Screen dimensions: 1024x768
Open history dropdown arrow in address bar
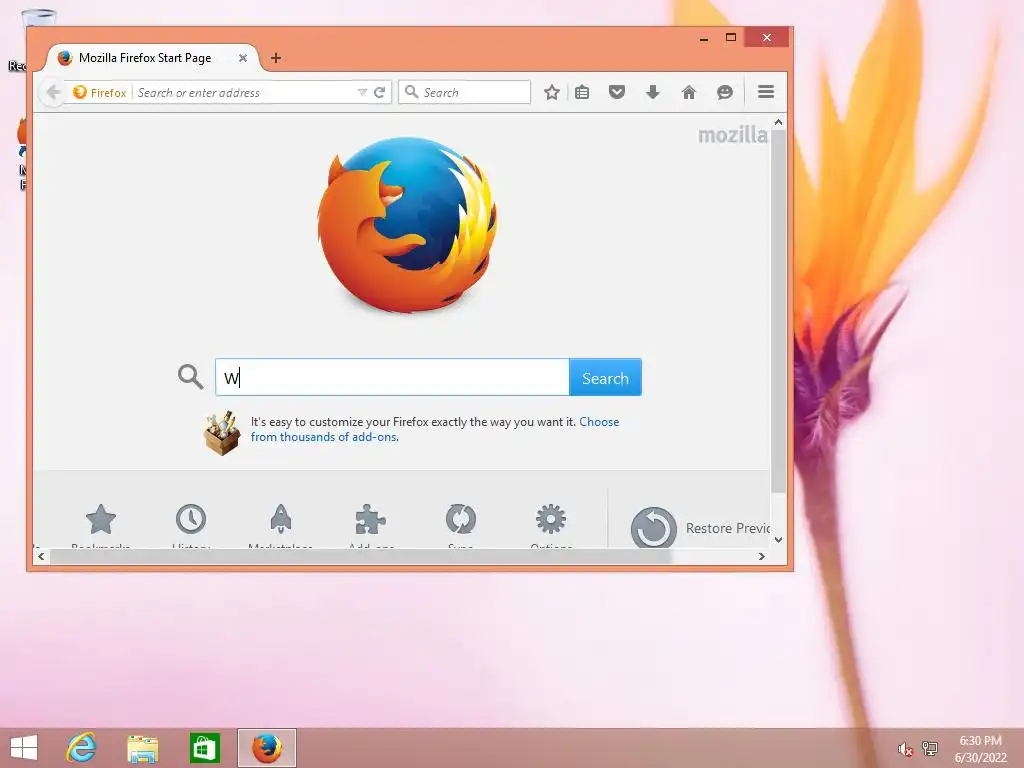[362, 93]
